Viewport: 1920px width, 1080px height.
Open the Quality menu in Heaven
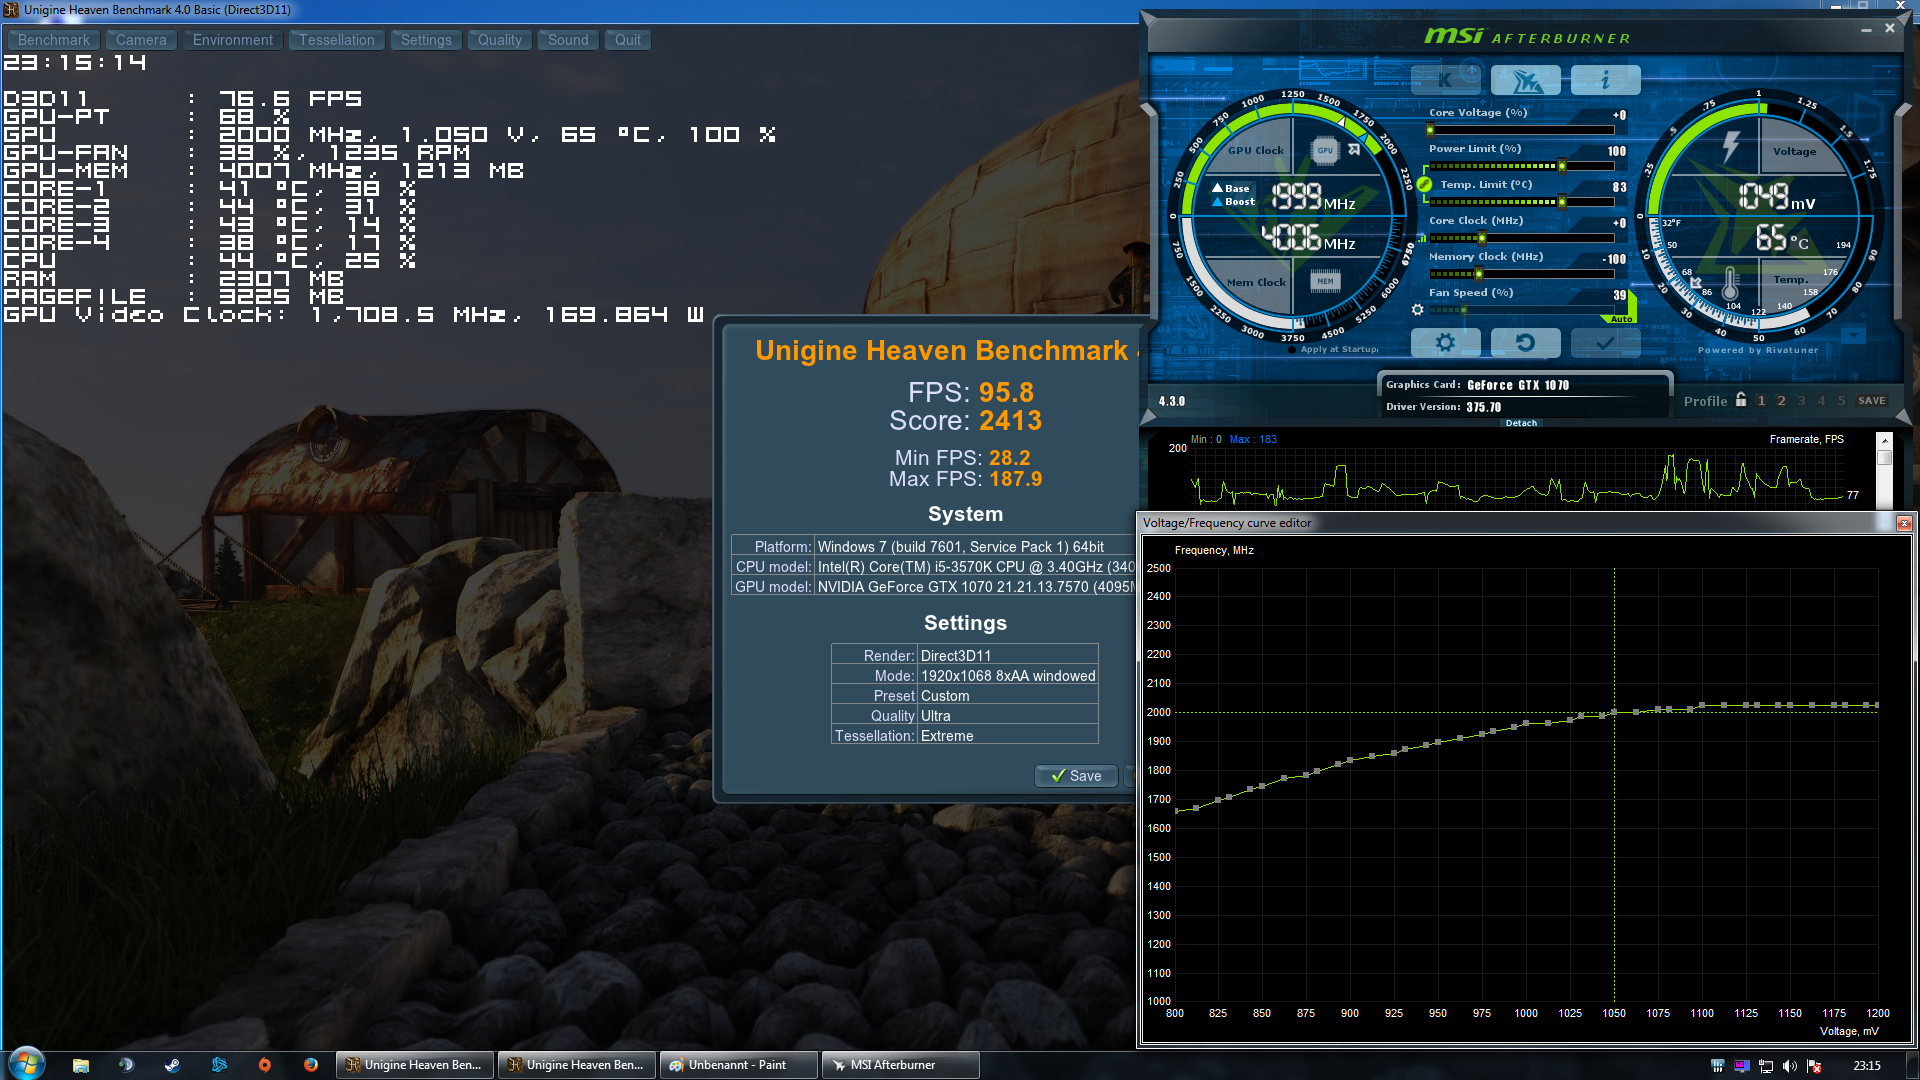tap(499, 40)
